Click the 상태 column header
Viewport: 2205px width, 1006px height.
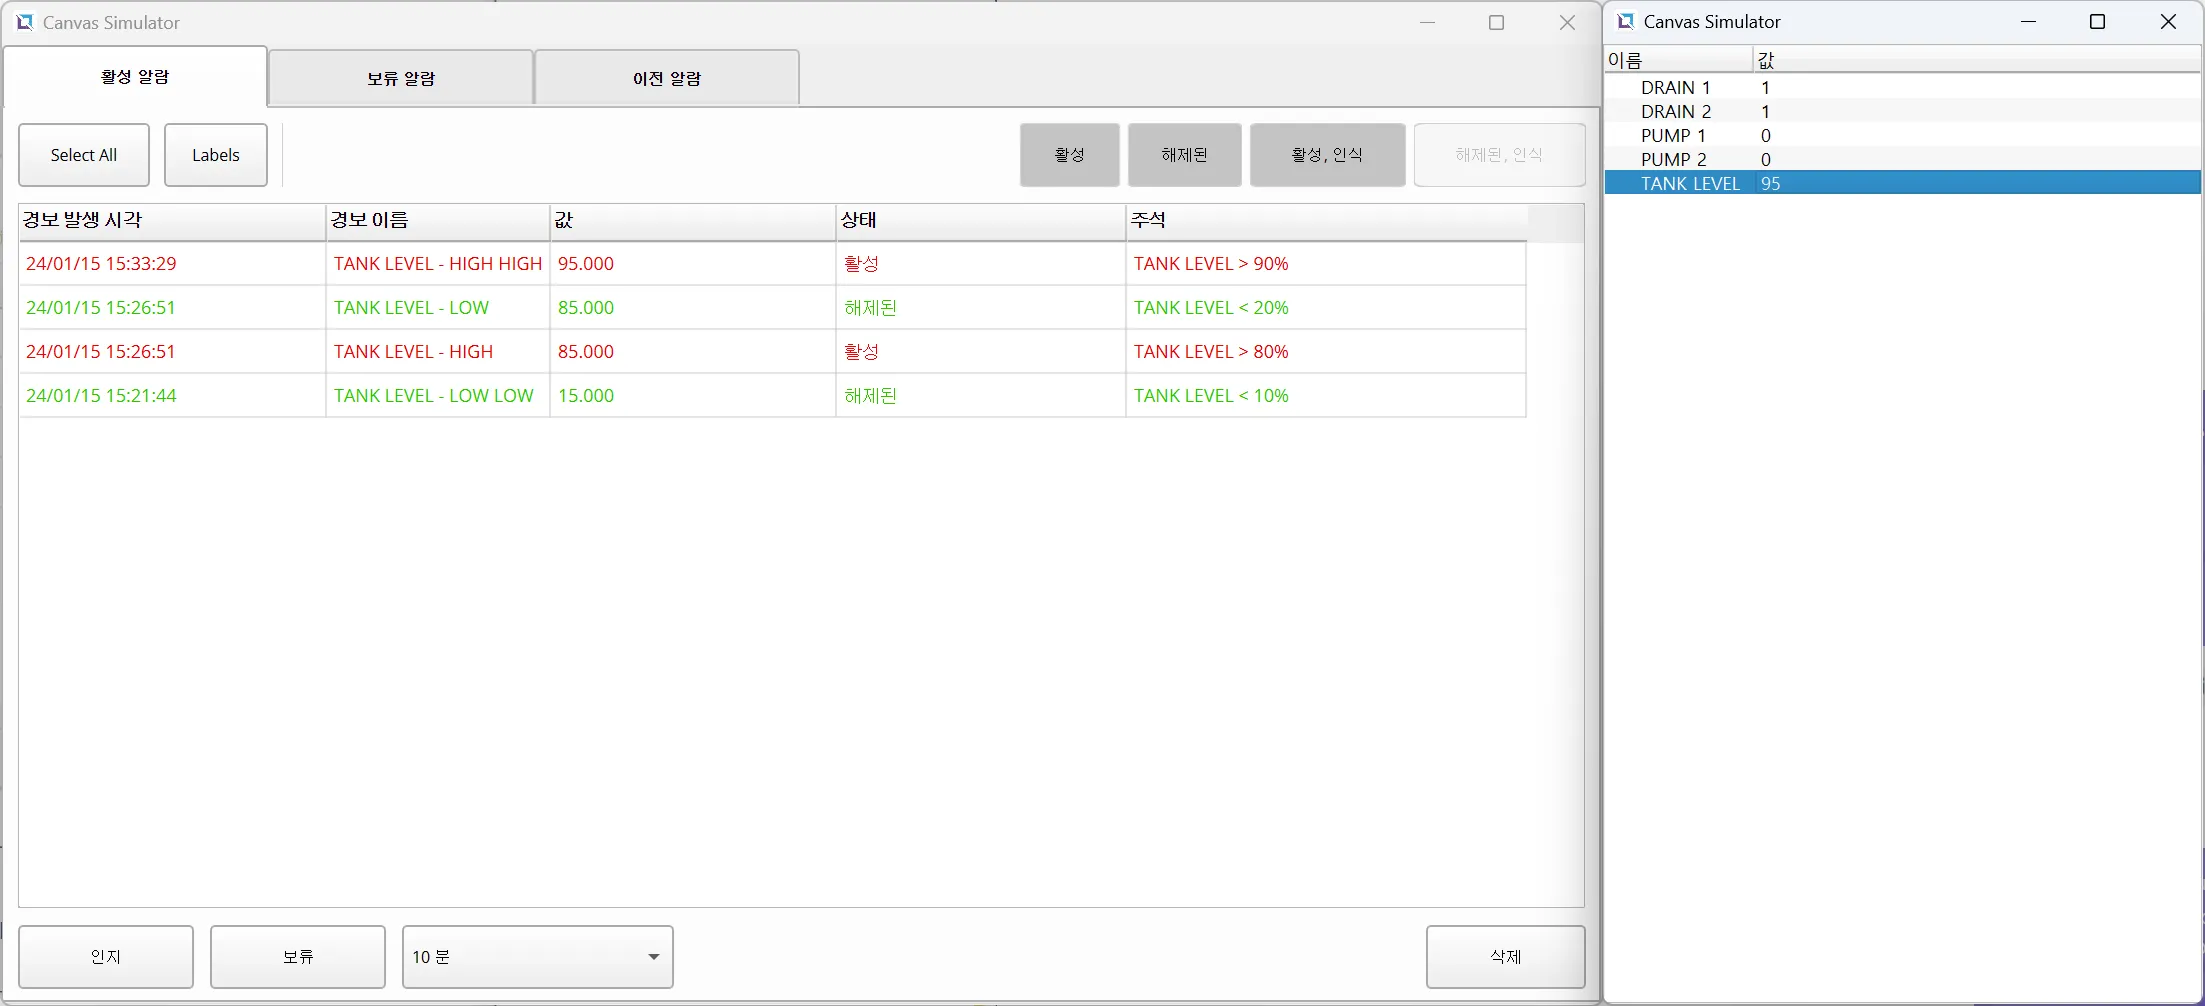coord(979,221)
